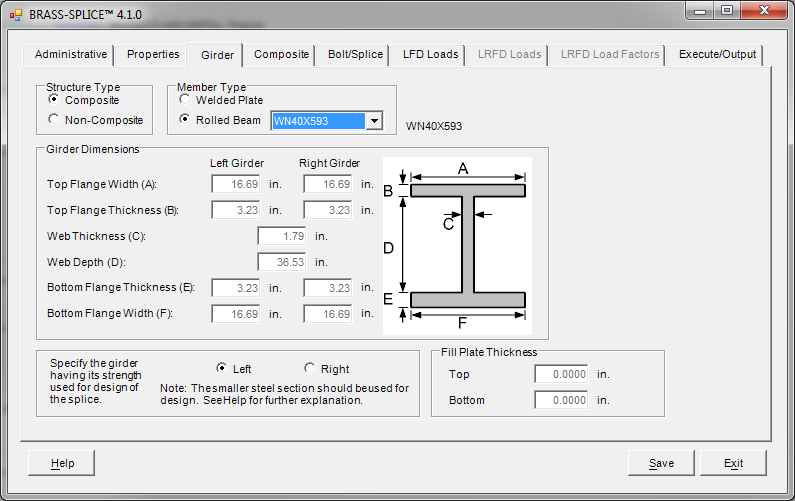Screen dimensions: 795x501
Task: Click the Exit button
Action: tap(733, 463)
